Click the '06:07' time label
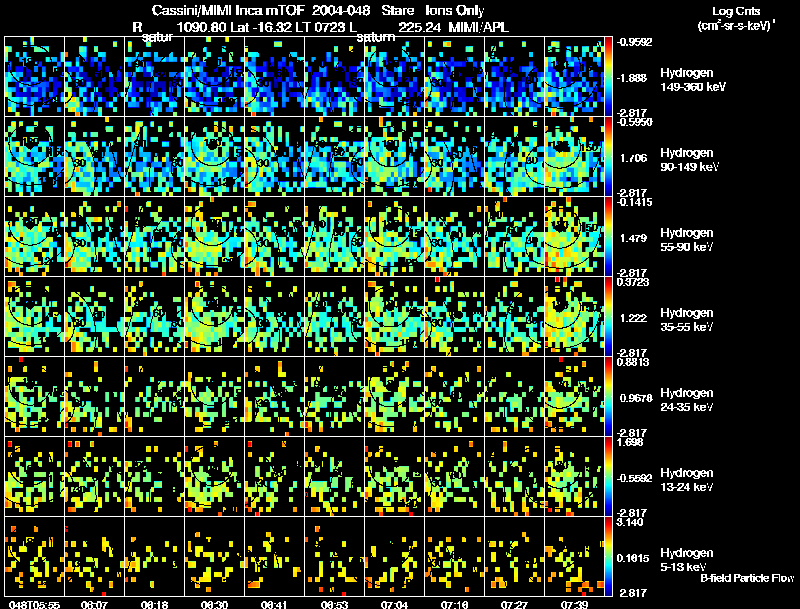 (94, 605)
